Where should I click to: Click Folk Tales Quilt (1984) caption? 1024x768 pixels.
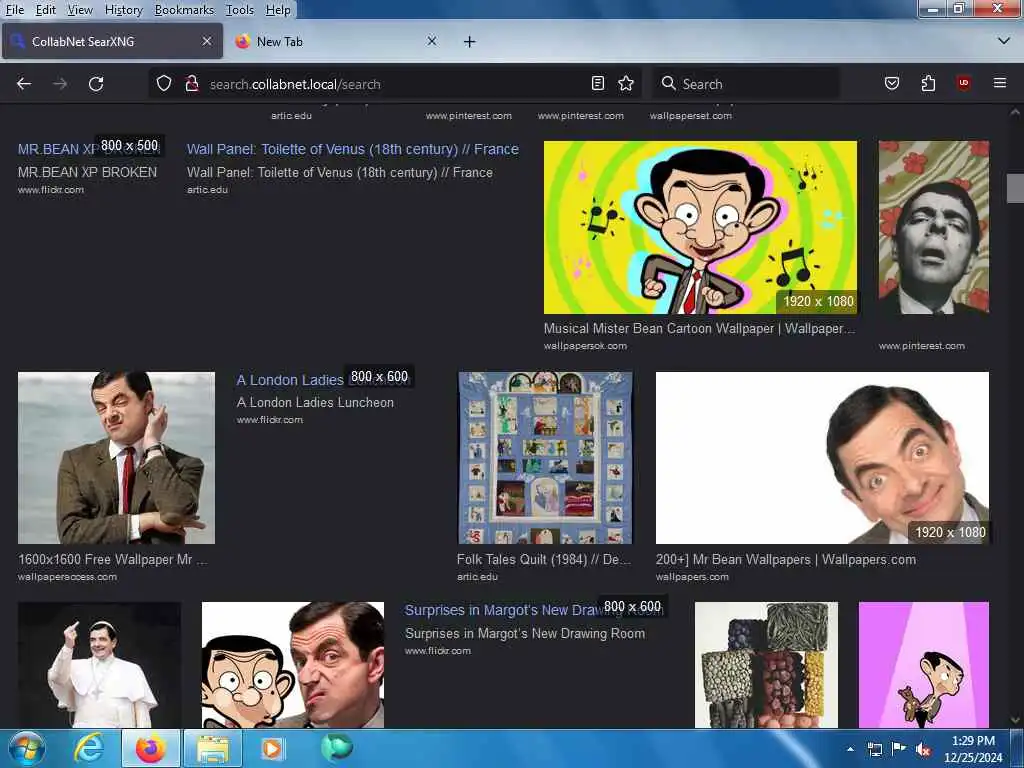pyautogui.click(x=544, y=560)
